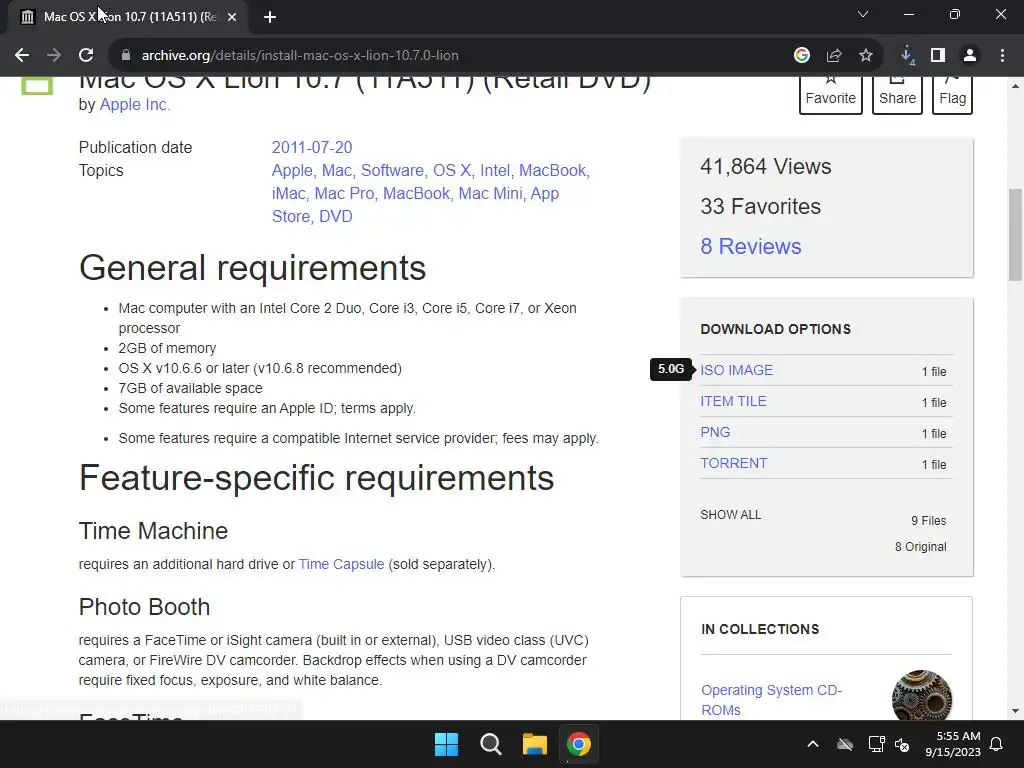
Task: Go back using the browser back arrow
Action: click(x=22, y=56)
